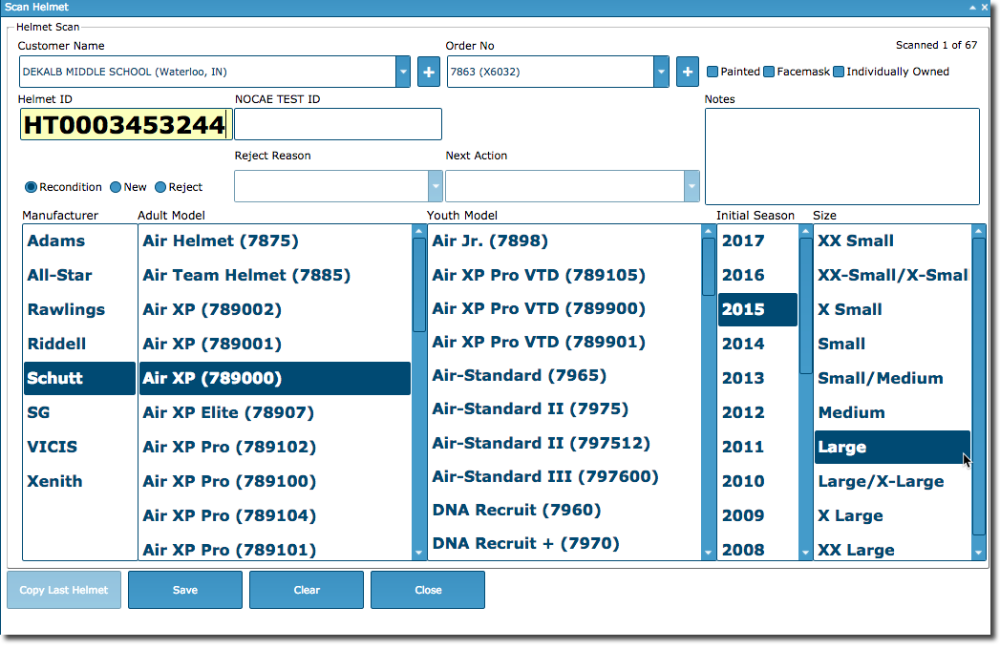Screen dimensions: 1000x649
Task: Expand the Next Action dropdown
Action: (x=692, y=186)
